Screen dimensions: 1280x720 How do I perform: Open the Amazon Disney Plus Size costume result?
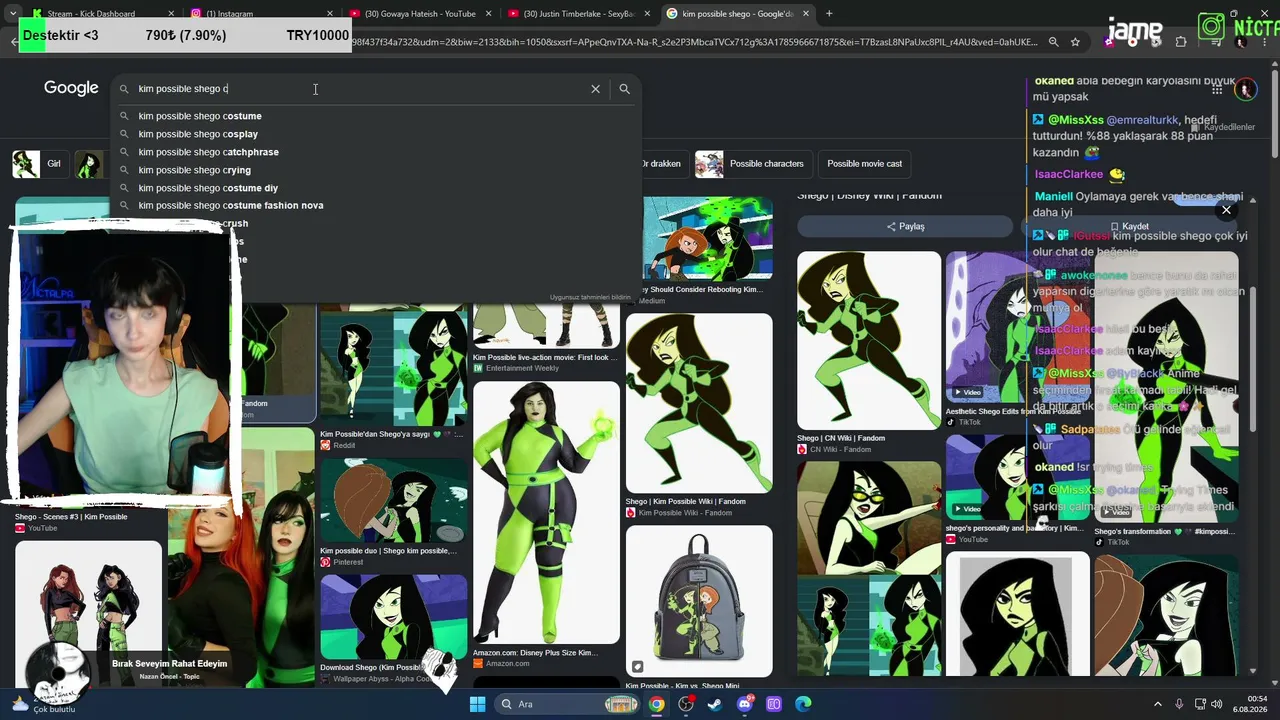[x=546, y=512]
